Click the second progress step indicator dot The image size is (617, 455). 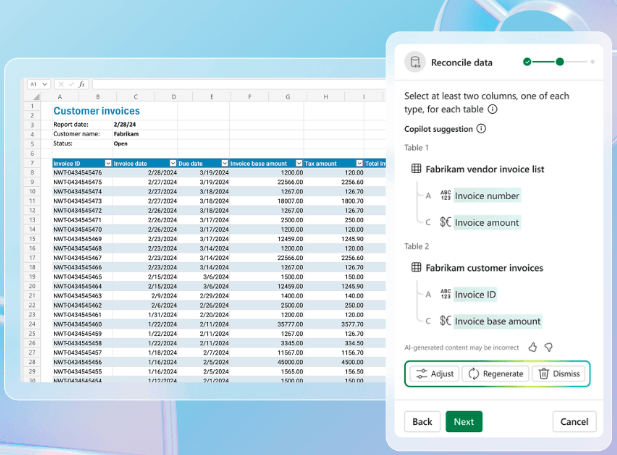(x=560, y=62)
